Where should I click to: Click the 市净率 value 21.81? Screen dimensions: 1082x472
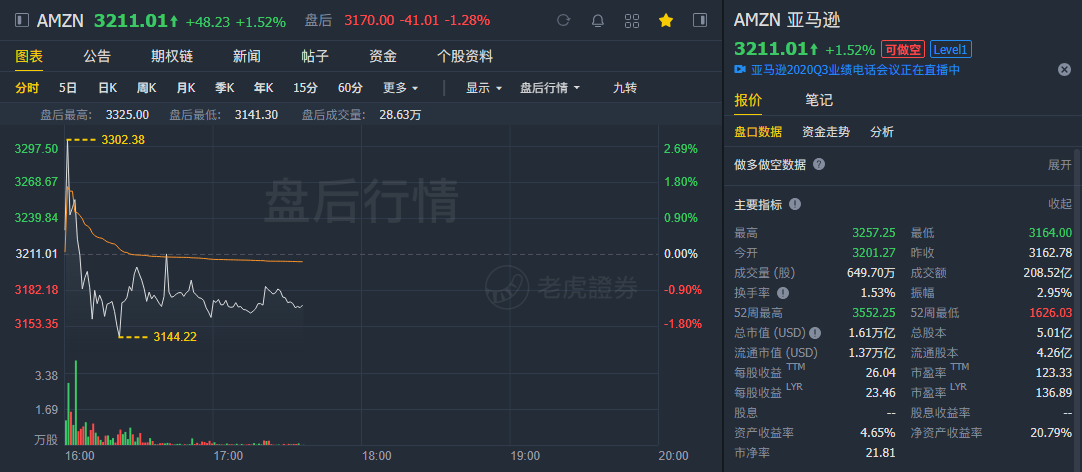click(x=880, y=453)
